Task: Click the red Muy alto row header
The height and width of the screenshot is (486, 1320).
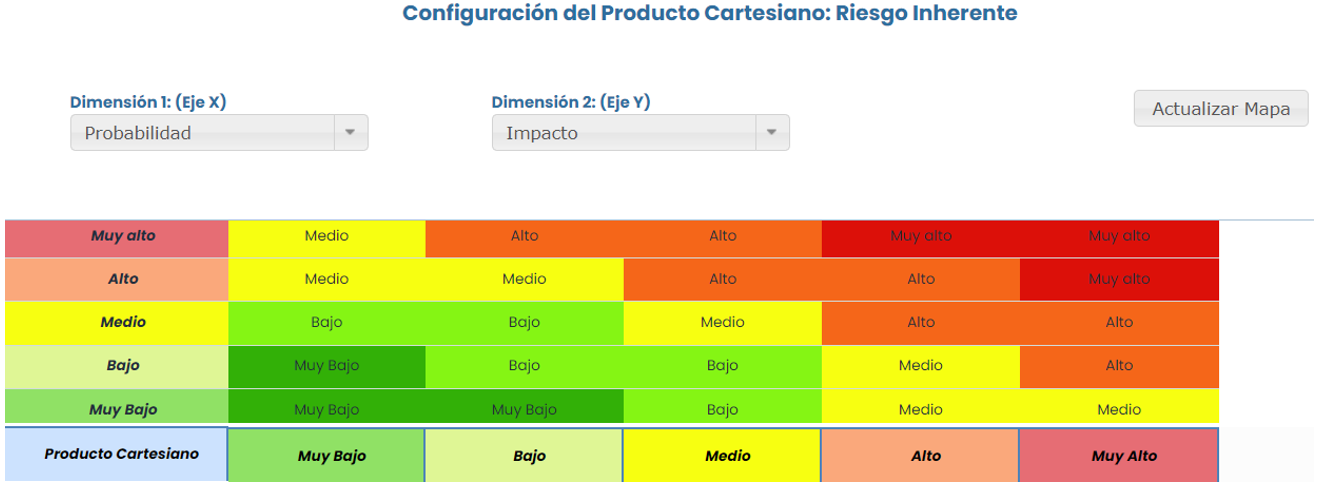Action: tap(116, 237)
